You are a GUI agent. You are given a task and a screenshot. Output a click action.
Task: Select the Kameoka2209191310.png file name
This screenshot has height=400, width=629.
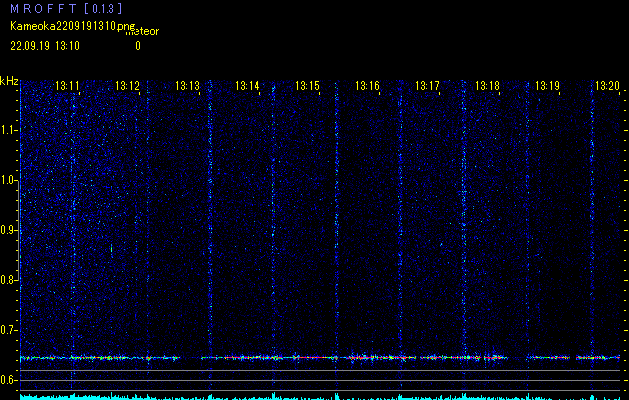click(x=73, y=26)
